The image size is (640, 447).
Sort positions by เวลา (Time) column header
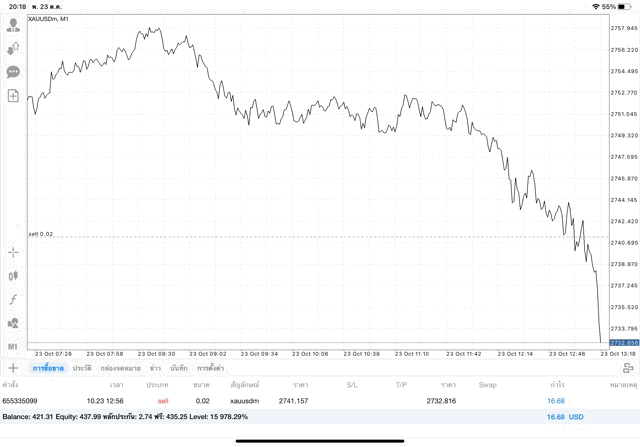pos(117,384)
